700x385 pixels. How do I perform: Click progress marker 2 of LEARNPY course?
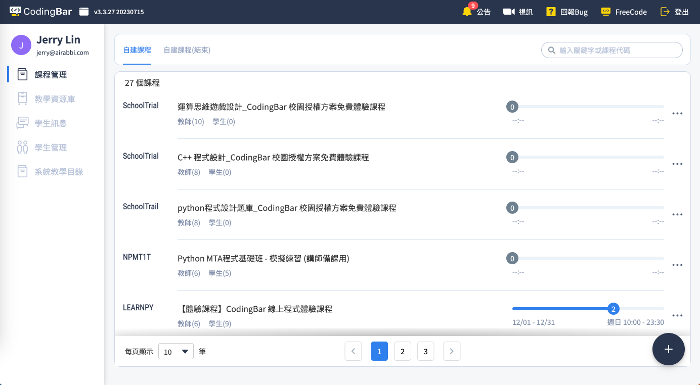[x=613, y=309]
